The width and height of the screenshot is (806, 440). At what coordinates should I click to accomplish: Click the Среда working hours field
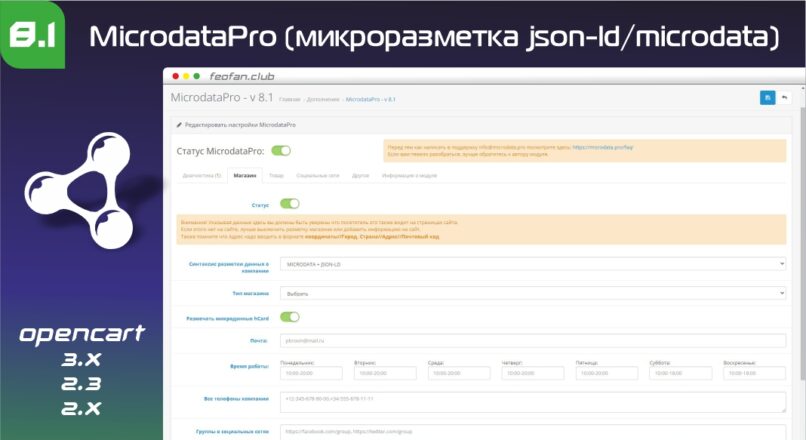tap(459, 373)
